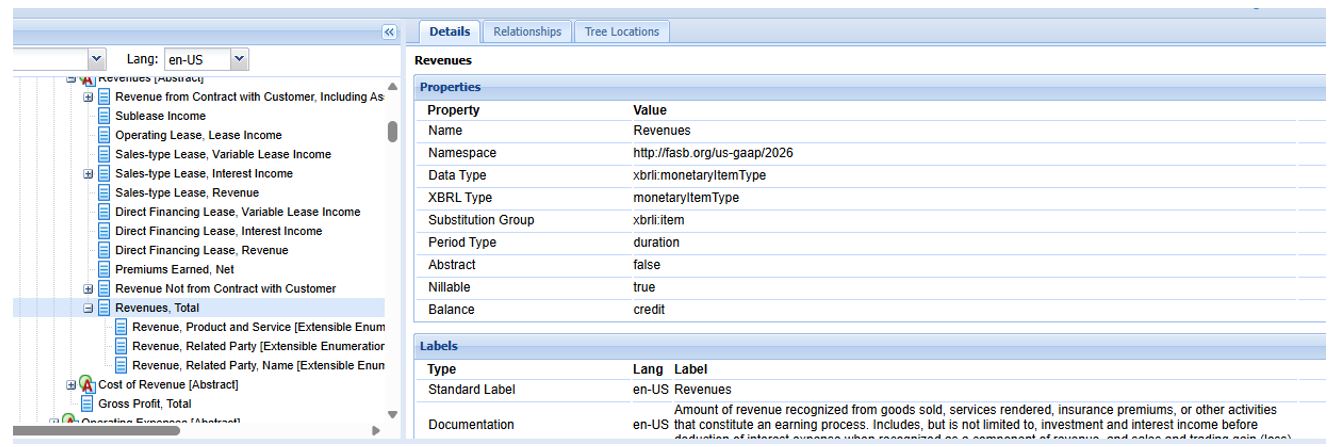The width and height of the screenshot is (1335, 447).
Task: Click the Premiums Earned, Net element icon
Action: pos(105,269)
